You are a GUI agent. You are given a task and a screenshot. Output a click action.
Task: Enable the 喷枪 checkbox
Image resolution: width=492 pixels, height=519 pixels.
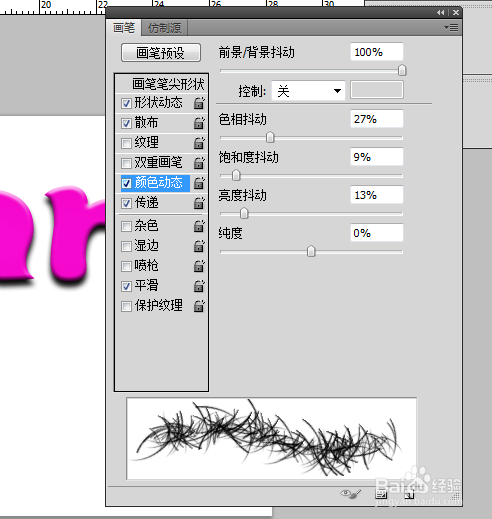(126, 267)
